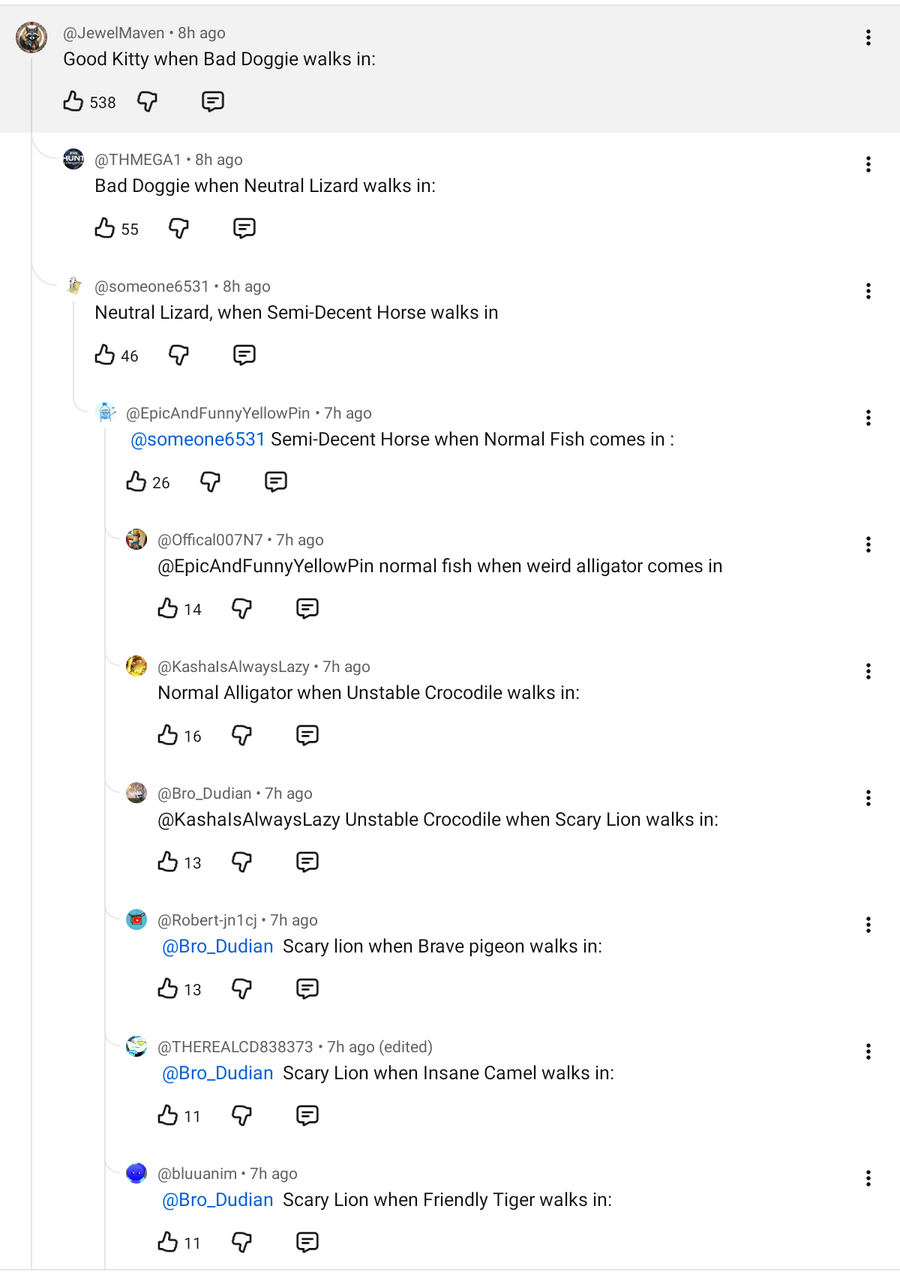Image resolution: width=900 pixels, height=1272 pixels.
Task: Visit the @KashaIsAlwaysLazy channel username
Action: pyautogui.click(x=233, y=667)
